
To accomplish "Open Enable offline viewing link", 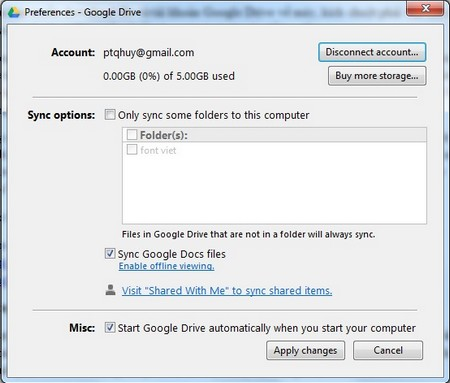I will pyautogui.click(x=166, y=266).
